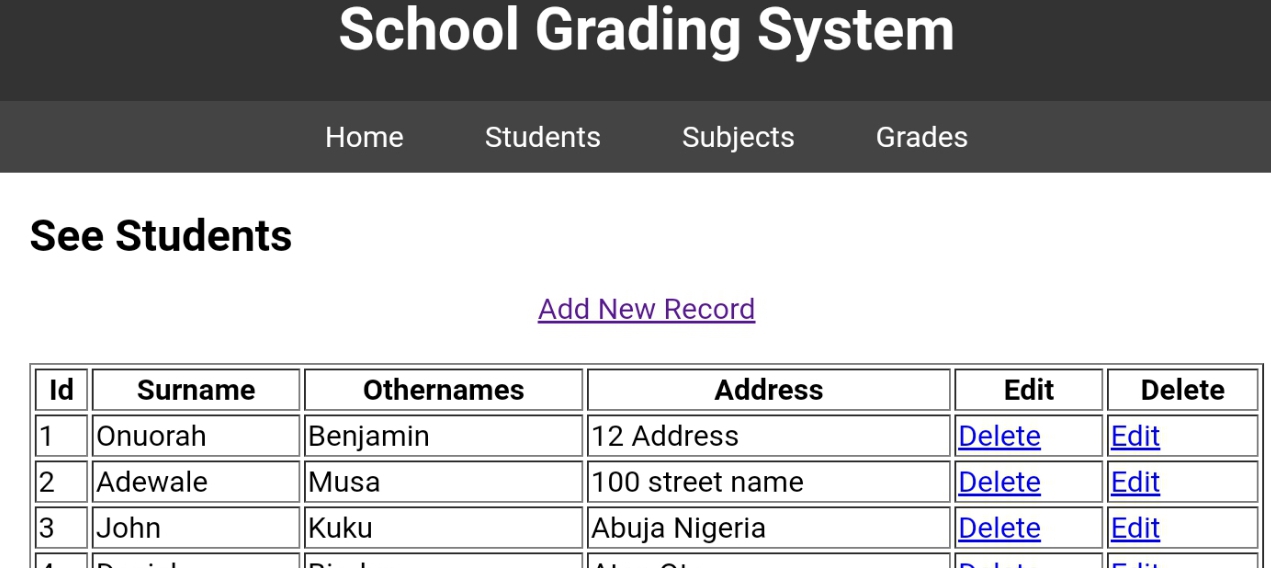Screen dimensions: 1271x568
Task: Click Delete link in Adewale's row
Action: 999,482
